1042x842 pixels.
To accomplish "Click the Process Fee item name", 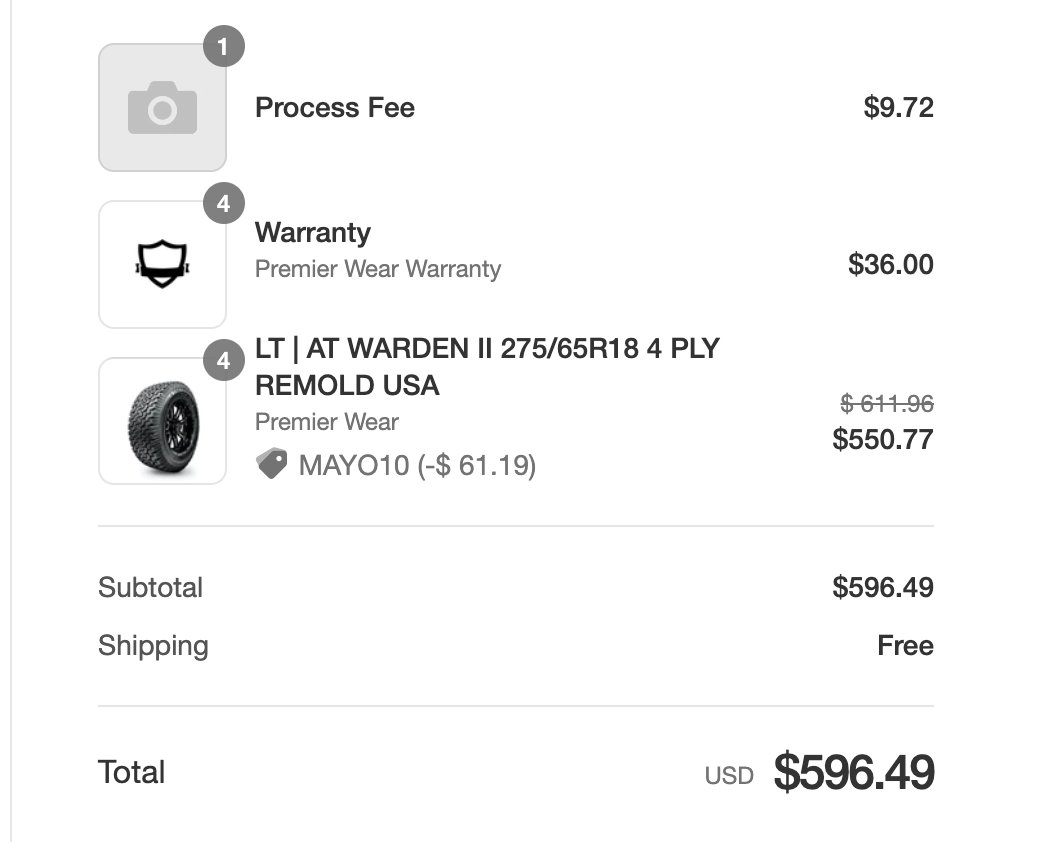I will [335, 108].
